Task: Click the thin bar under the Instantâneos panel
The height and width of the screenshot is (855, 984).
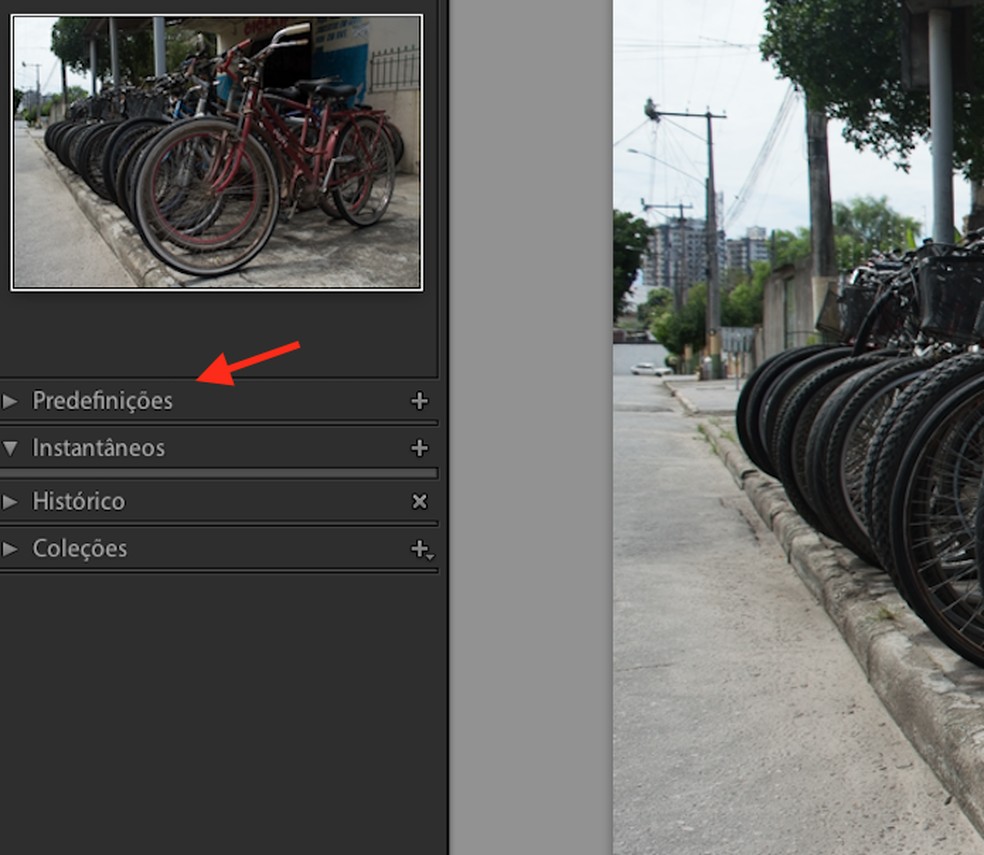Action: click(x=220, y=472)
